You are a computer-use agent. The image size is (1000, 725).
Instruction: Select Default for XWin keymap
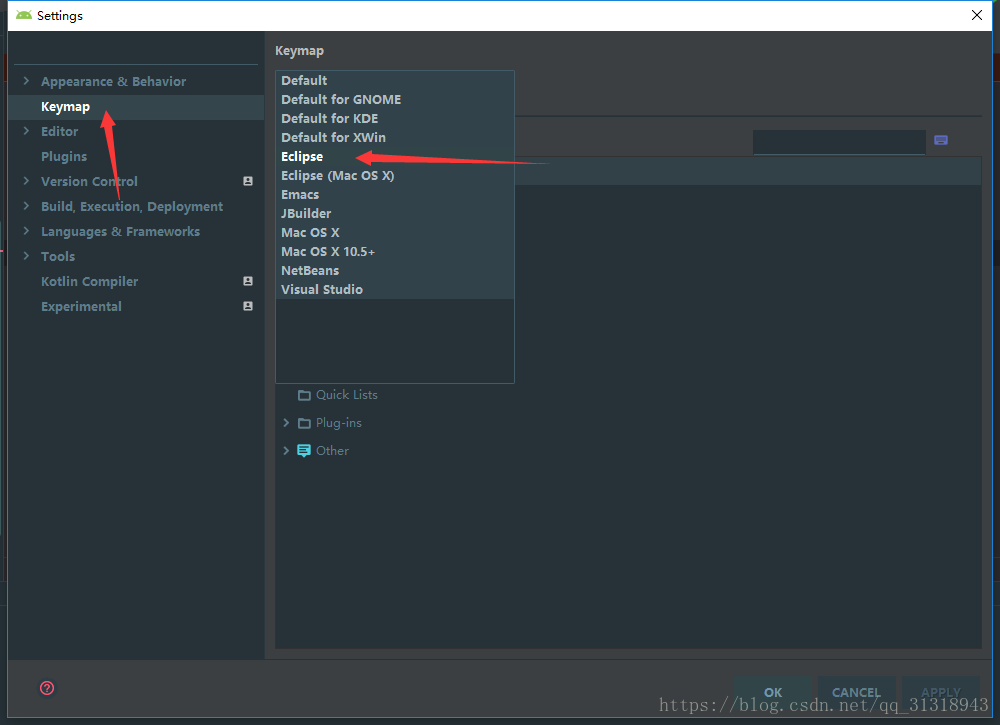pyautogui.click(x=395, y=138)
